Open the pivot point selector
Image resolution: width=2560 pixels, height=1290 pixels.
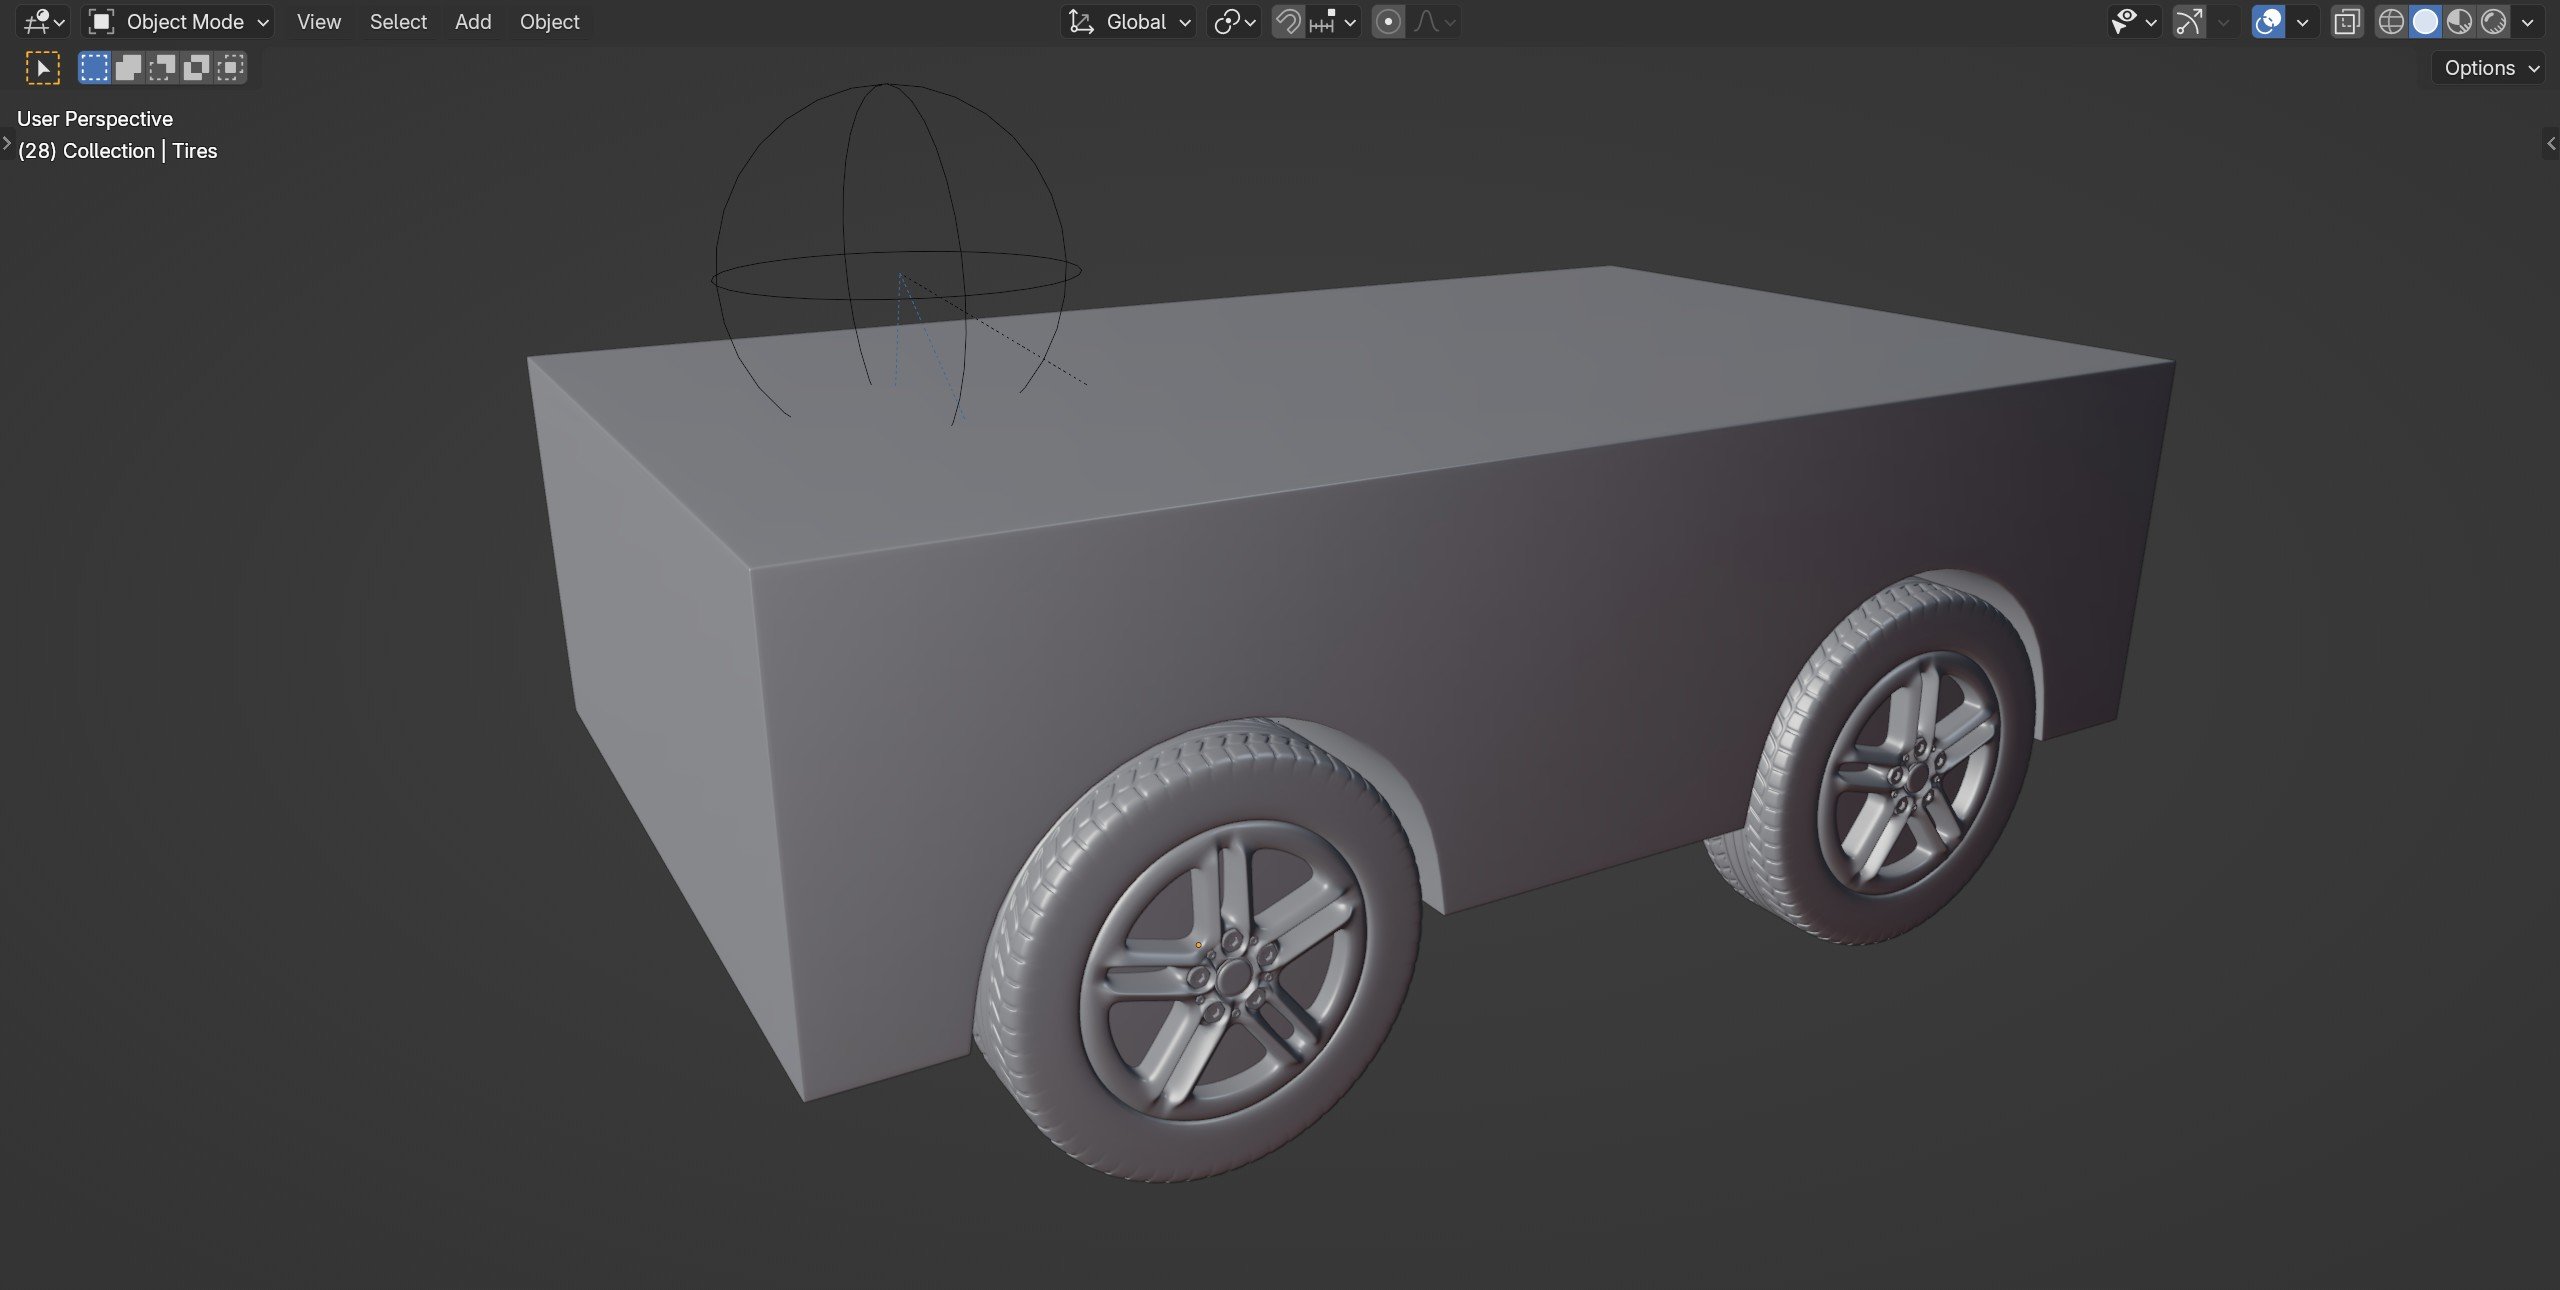[1234, 22]
